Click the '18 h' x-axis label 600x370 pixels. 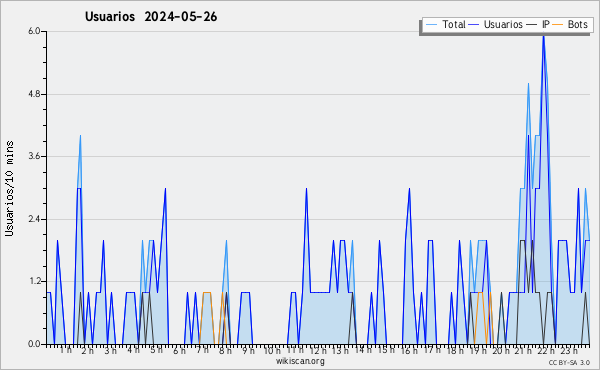tap(455, 350)
